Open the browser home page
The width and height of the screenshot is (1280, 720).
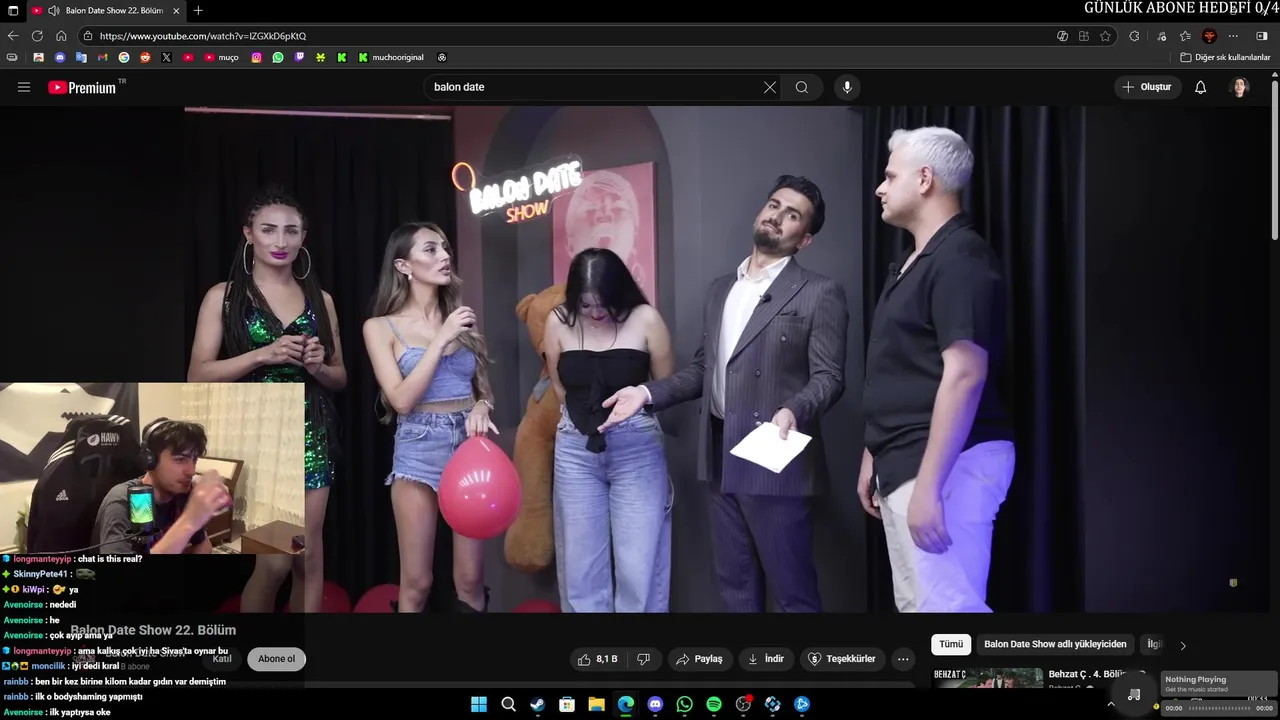click(x=61, y=36)
